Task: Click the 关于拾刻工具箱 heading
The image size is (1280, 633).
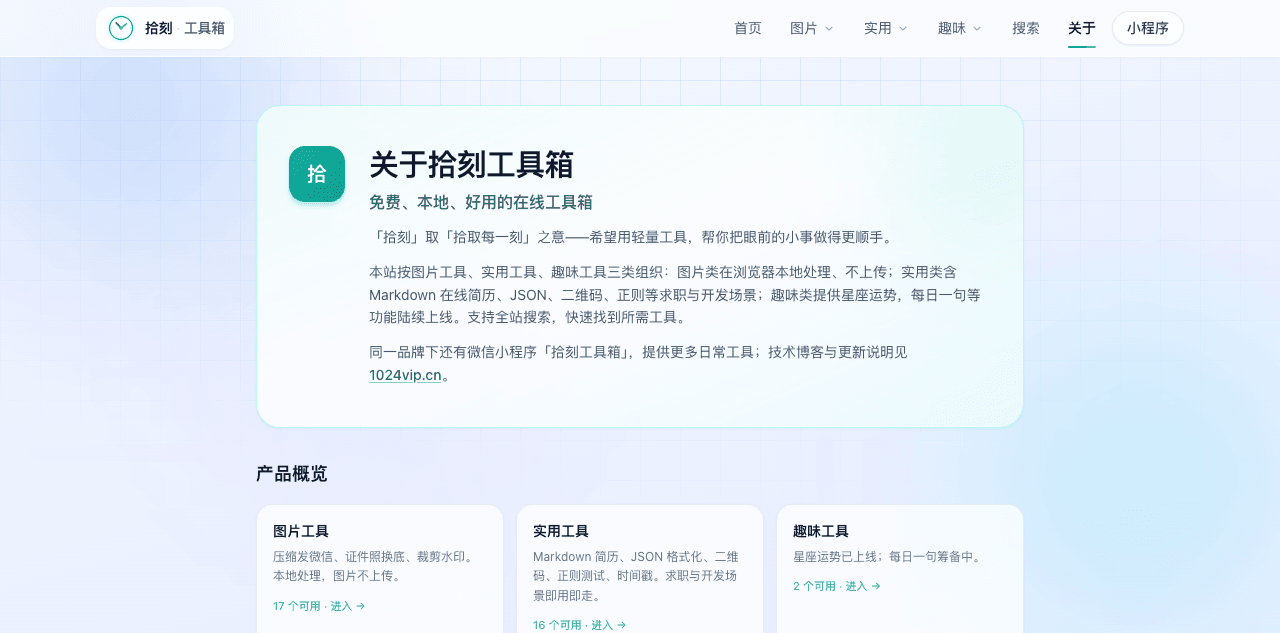Action: 471,165
